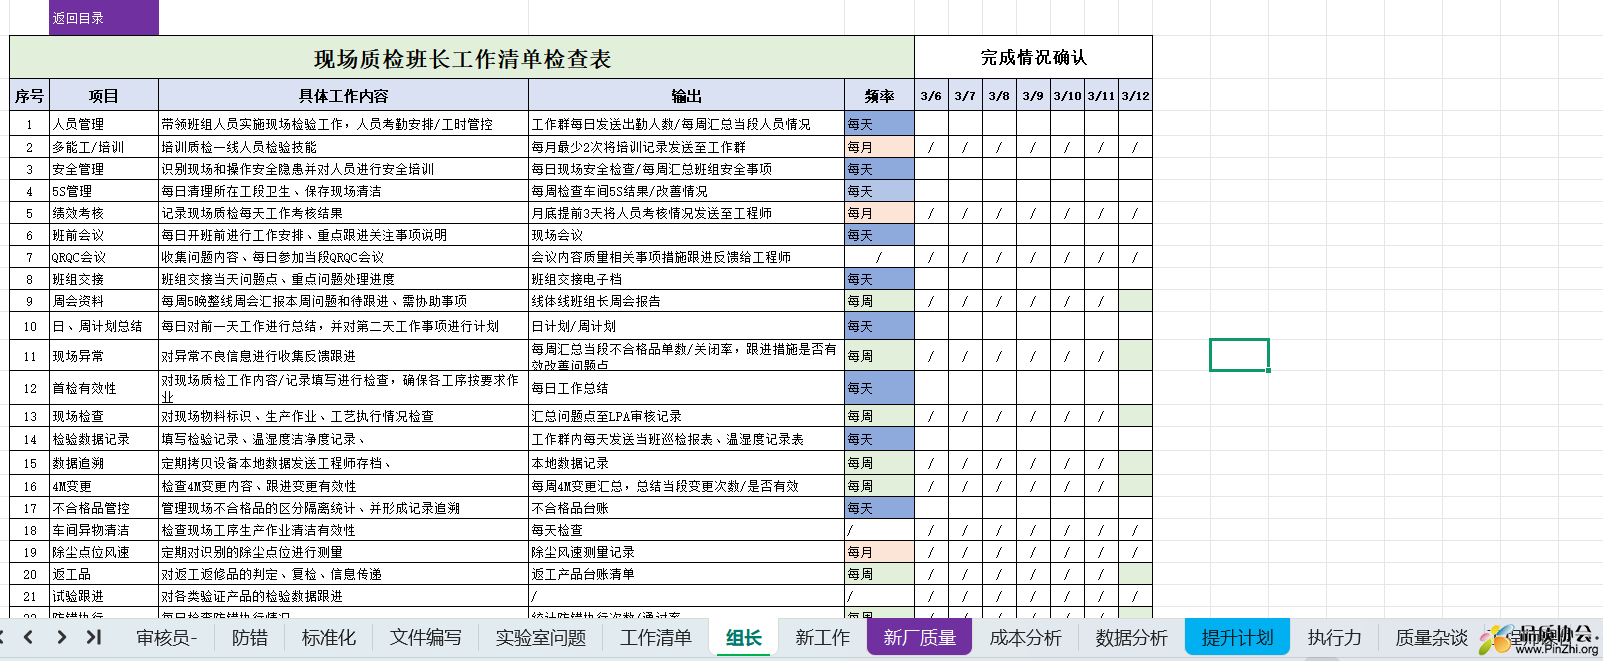Select the output cell 不合格品台账
This screenshot has width=1603, height=661.
pos(687,508)
